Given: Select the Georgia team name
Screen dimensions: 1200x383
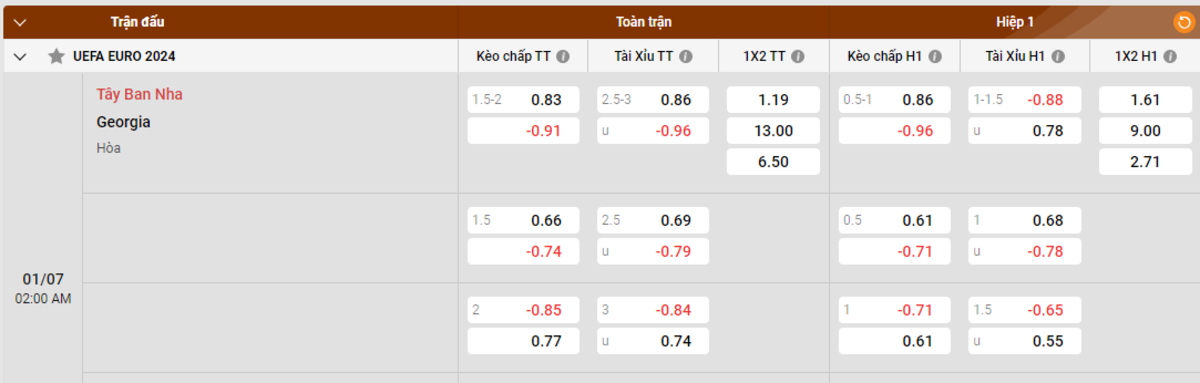Looking at the screenshot, I should pyautogui.click(x=124, y=122).
